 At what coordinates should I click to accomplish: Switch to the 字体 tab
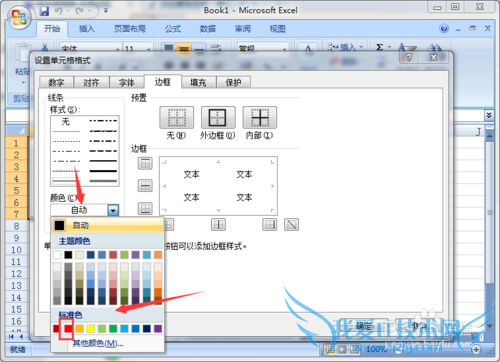127,82
